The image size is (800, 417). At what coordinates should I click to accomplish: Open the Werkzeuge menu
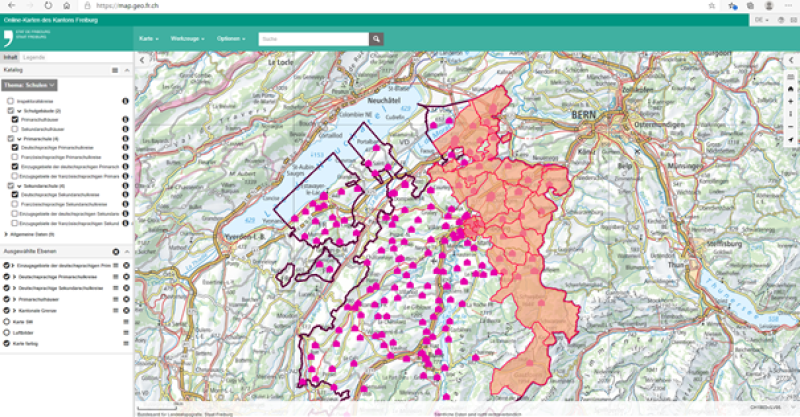187,39
